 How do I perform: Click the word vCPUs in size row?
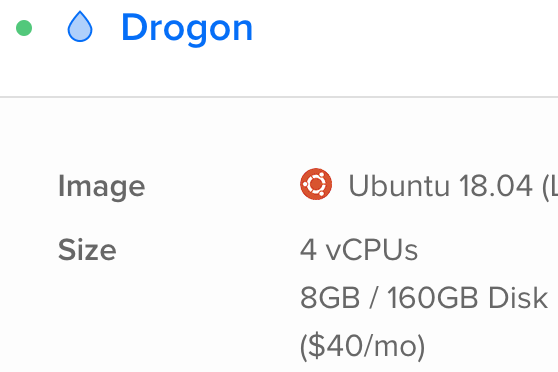pyautogui.click(x=372, y=250)
